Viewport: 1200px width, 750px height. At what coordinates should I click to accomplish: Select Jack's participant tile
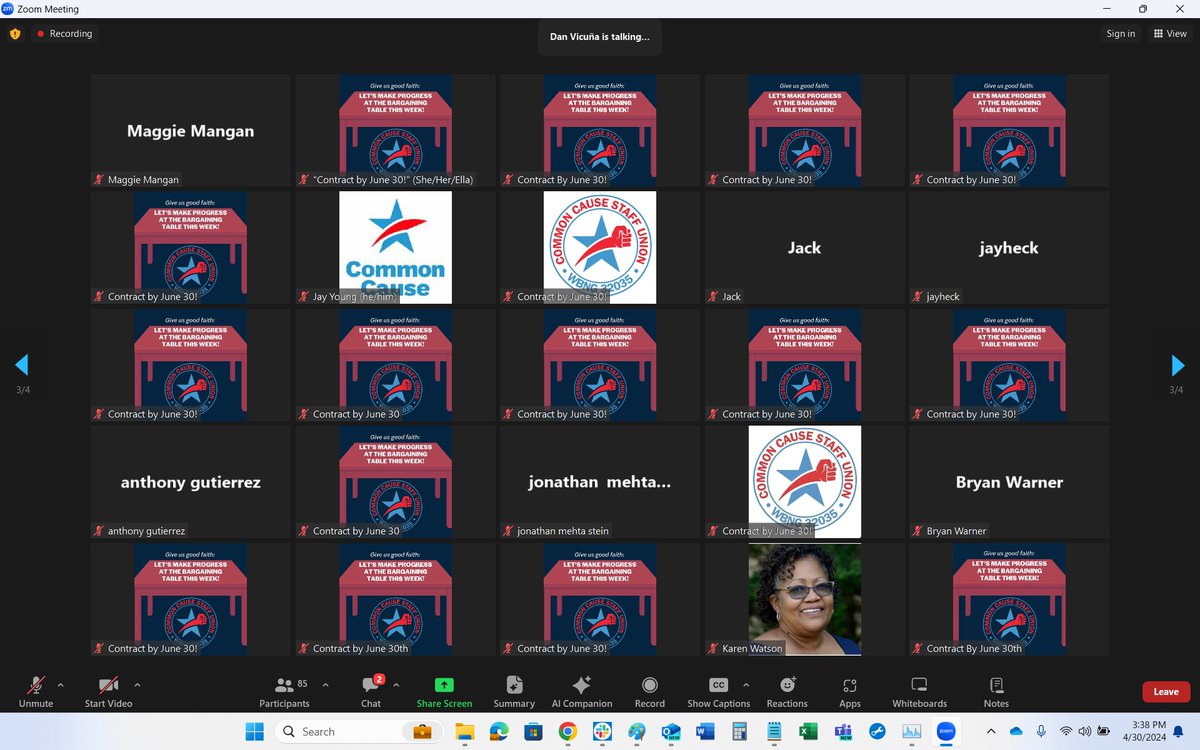tap(804, 247)
